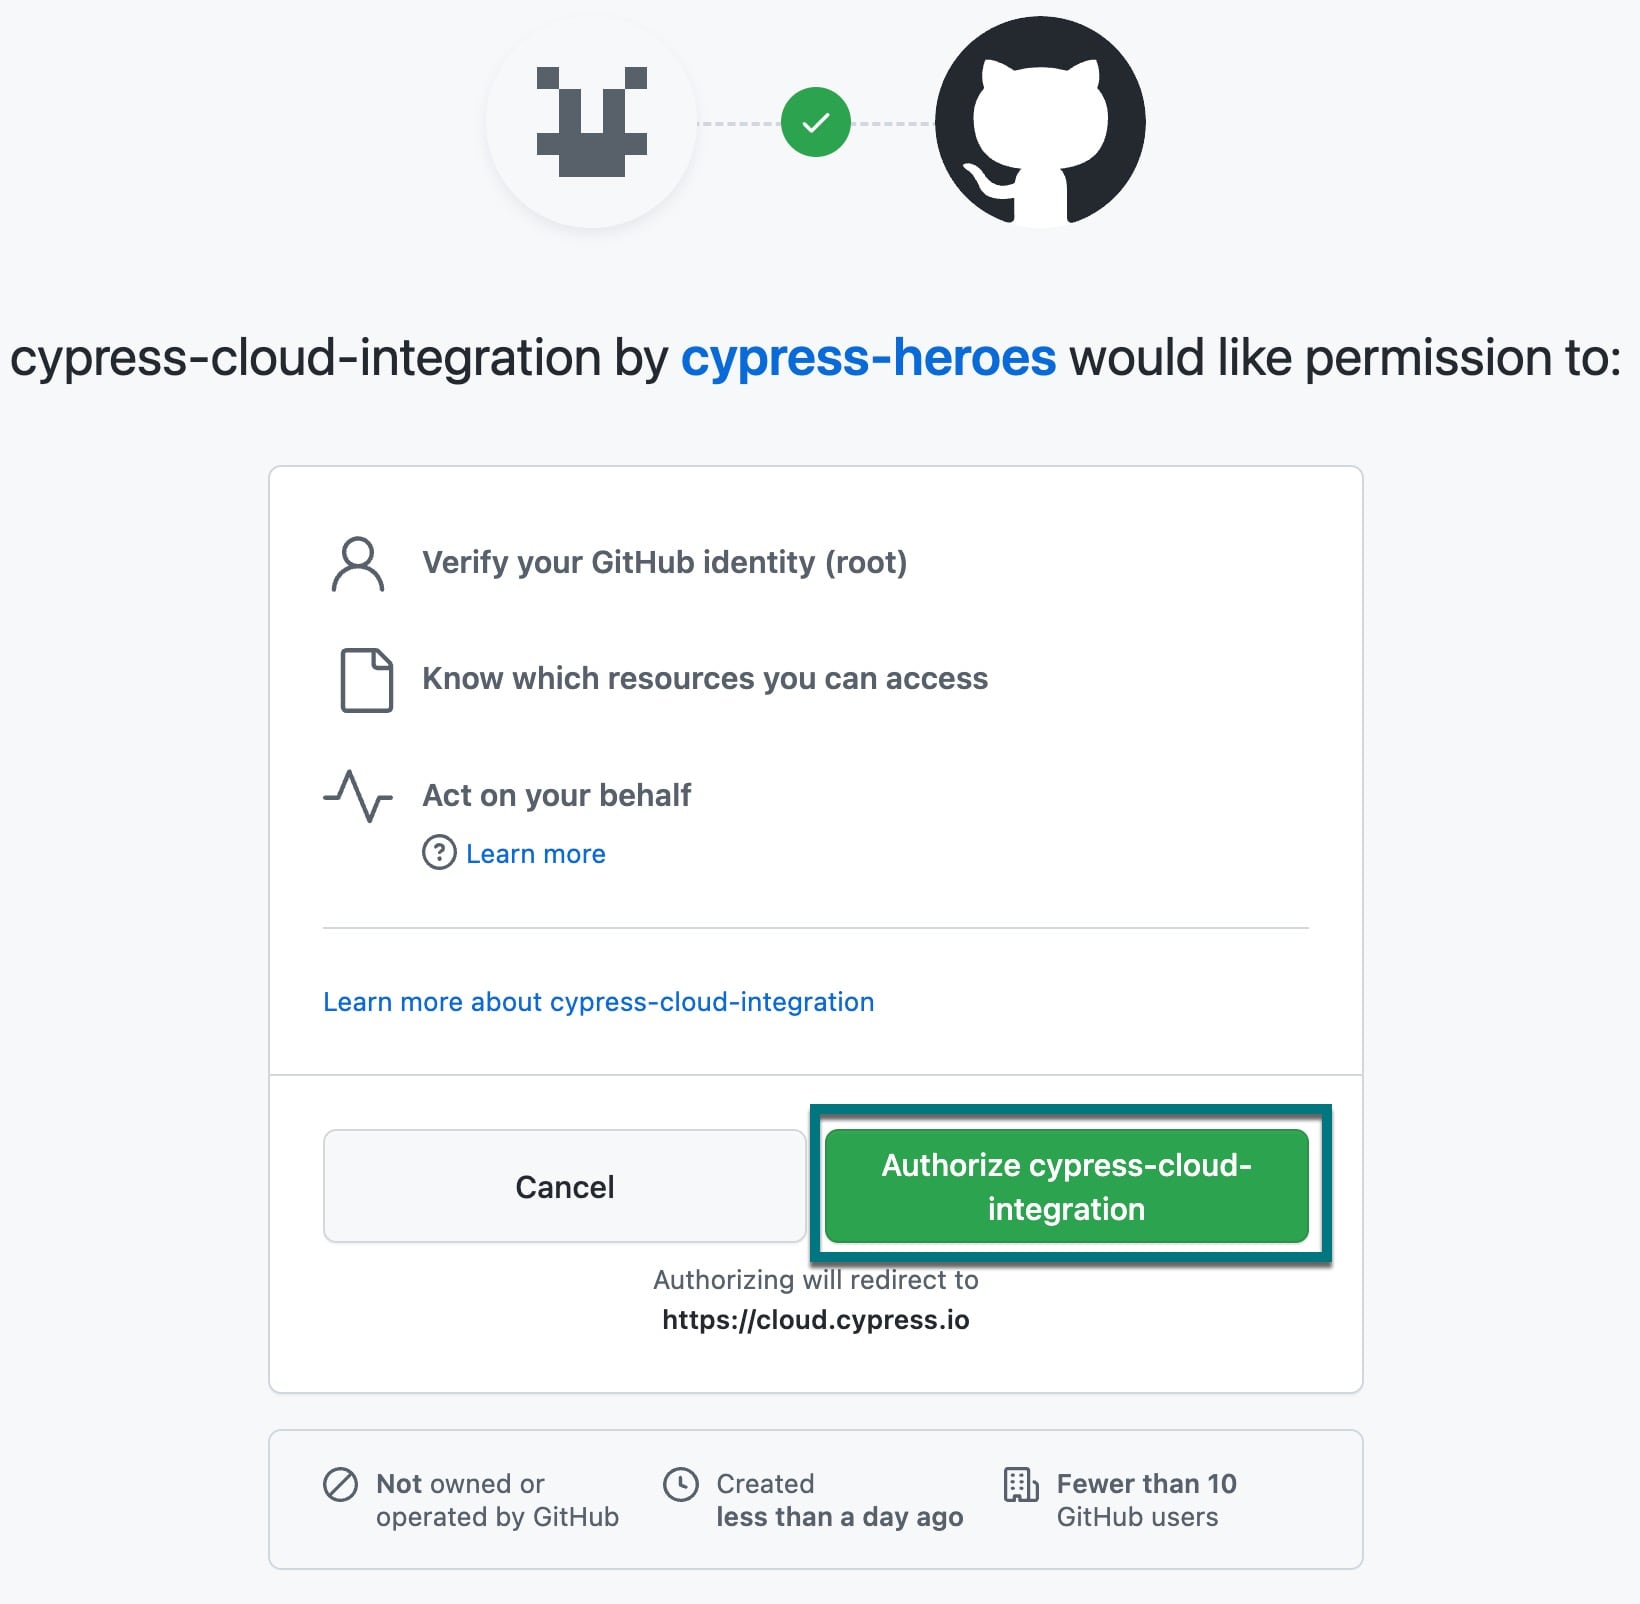This screenshot has height=1604, width=1640.
Task: Click the question mark circle near Learn more
Action: click(440, 854)
